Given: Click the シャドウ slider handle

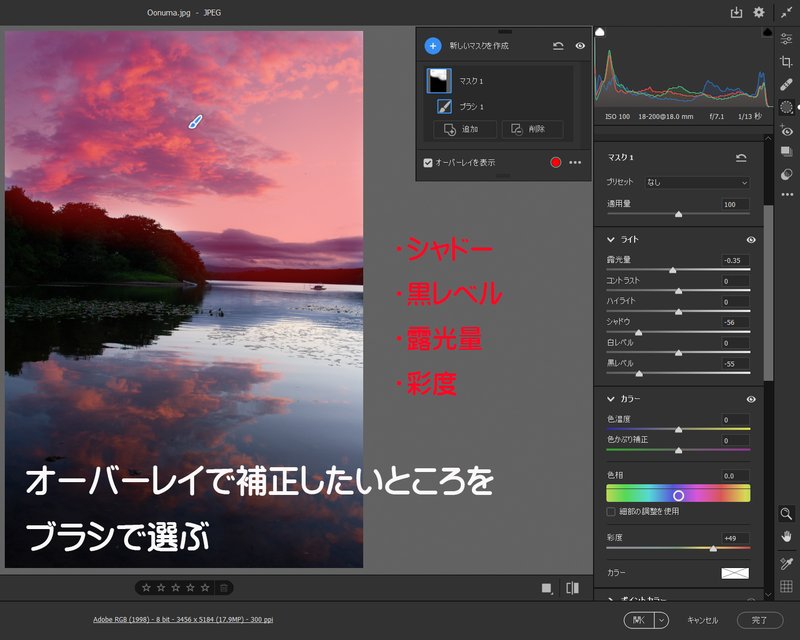Looking at the screenshot, I should [638, 332].
